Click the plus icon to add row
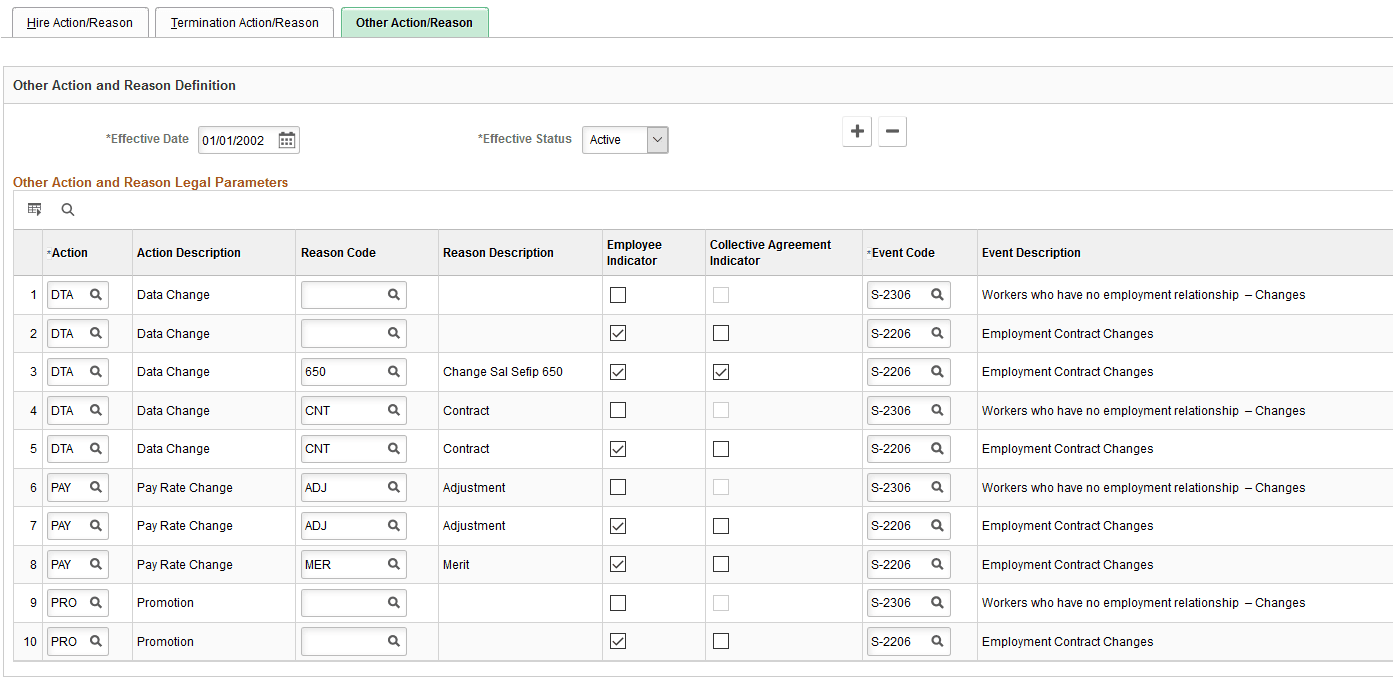1393x681 pixels. [857, 131]
